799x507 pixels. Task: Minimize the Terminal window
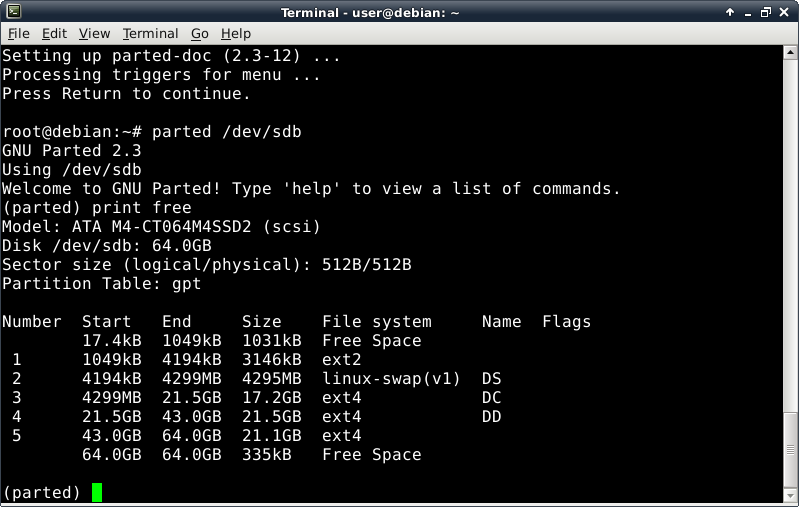748,12
